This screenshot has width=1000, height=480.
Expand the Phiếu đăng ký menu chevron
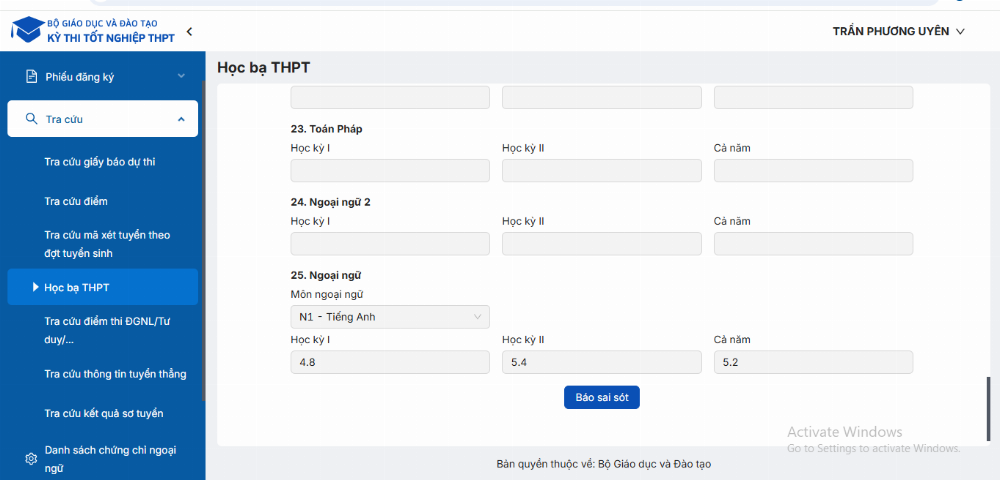point(181,76)
